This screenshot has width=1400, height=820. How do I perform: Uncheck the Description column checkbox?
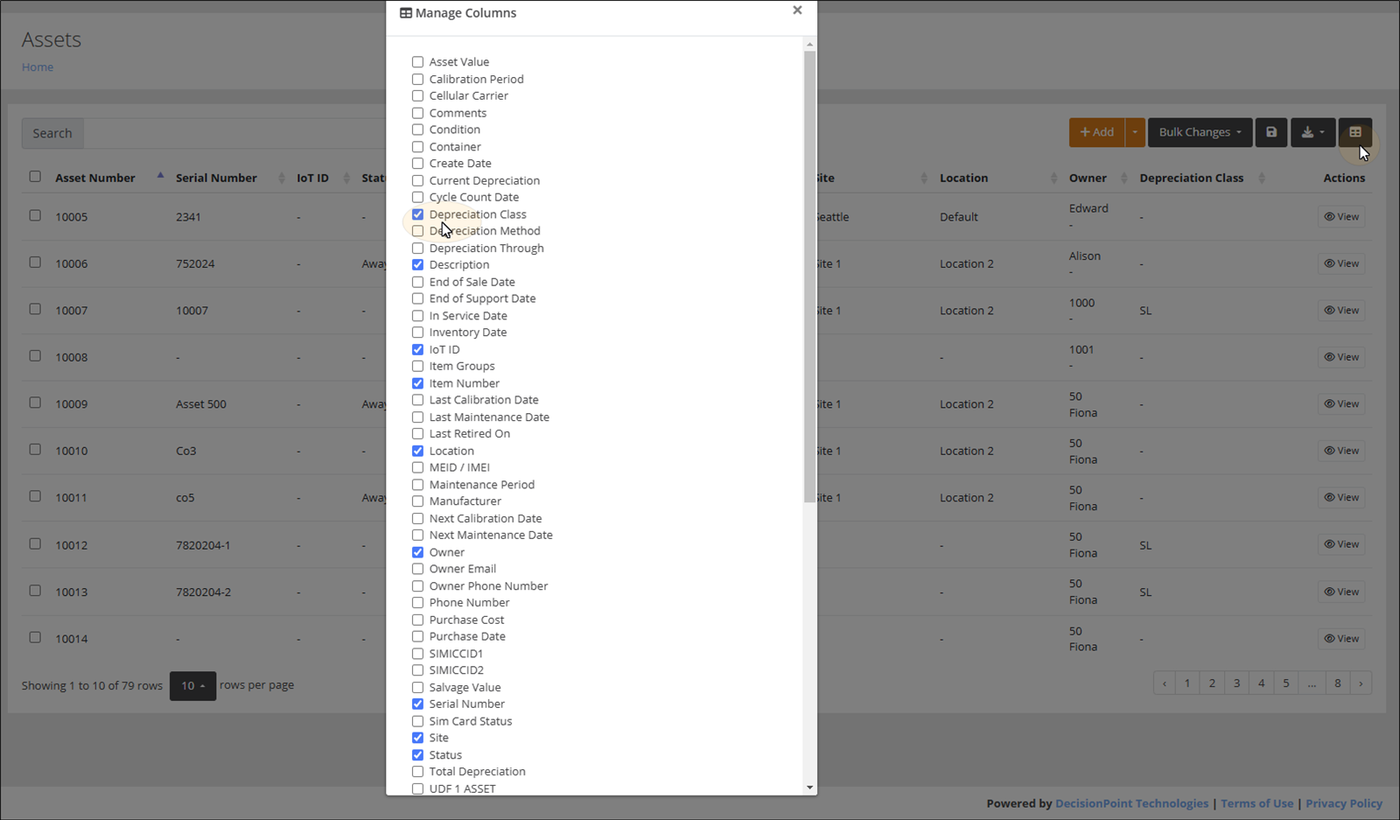[418, 265]
